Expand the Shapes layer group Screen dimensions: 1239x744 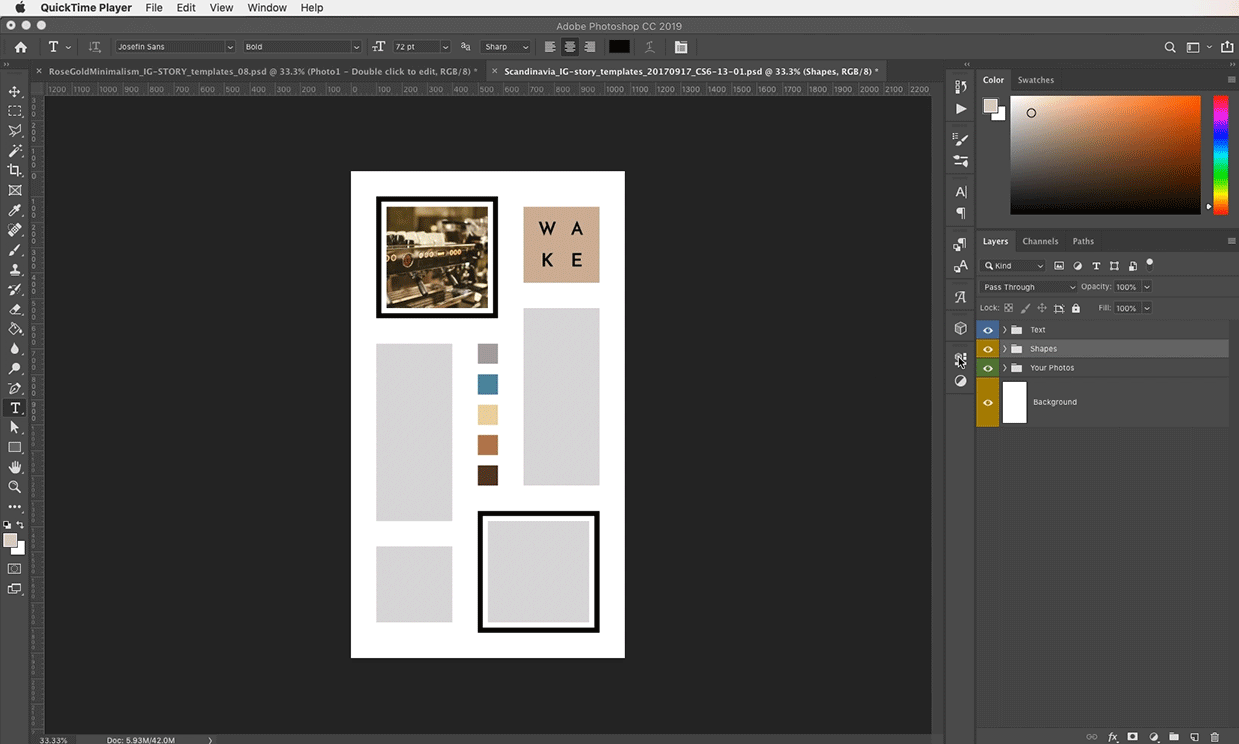point(1004,349)
